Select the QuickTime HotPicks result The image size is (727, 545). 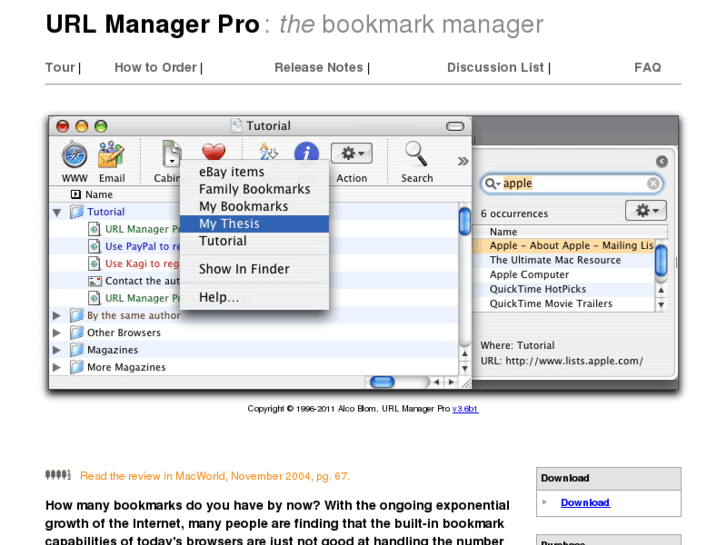[x=563, y=289]
